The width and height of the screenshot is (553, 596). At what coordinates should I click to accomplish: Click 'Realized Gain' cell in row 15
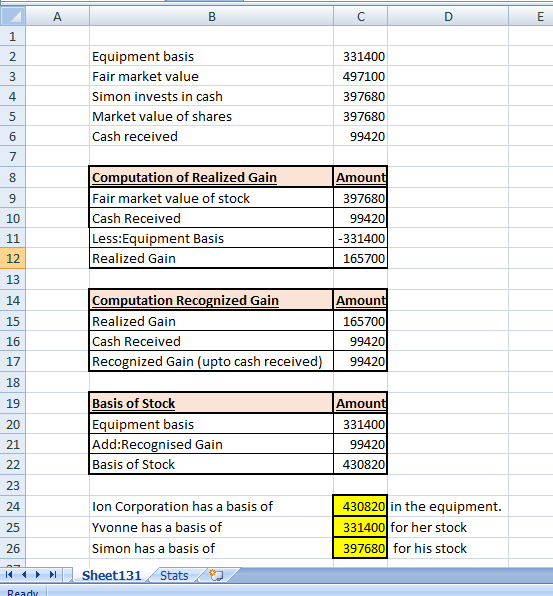pyautogui.click(x=211, y=321)
